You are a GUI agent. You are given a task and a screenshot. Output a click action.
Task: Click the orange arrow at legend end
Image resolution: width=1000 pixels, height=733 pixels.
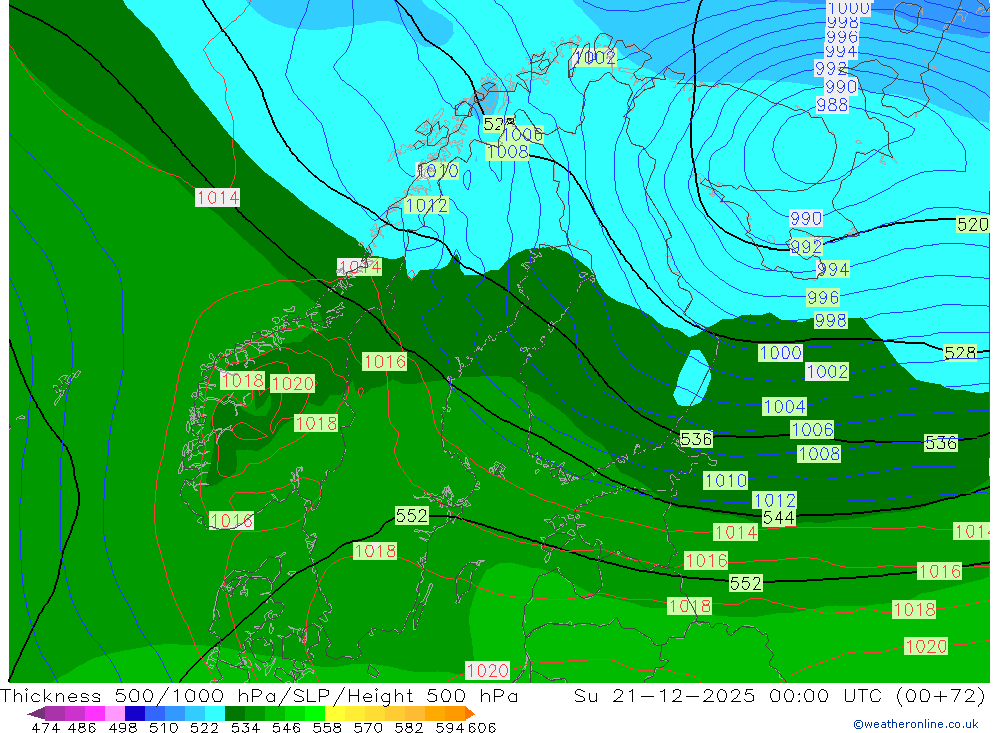tap(470, 713)
